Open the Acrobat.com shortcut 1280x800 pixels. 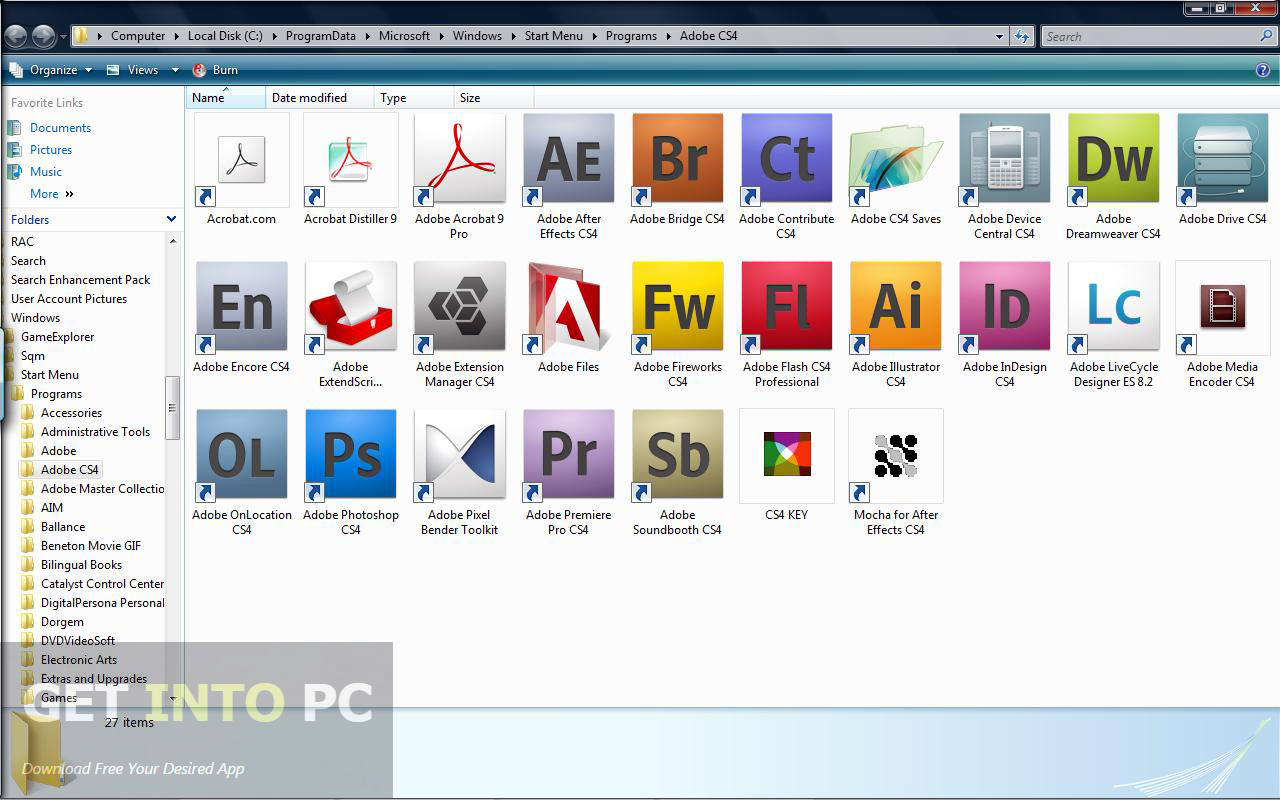tap(241, 160)
